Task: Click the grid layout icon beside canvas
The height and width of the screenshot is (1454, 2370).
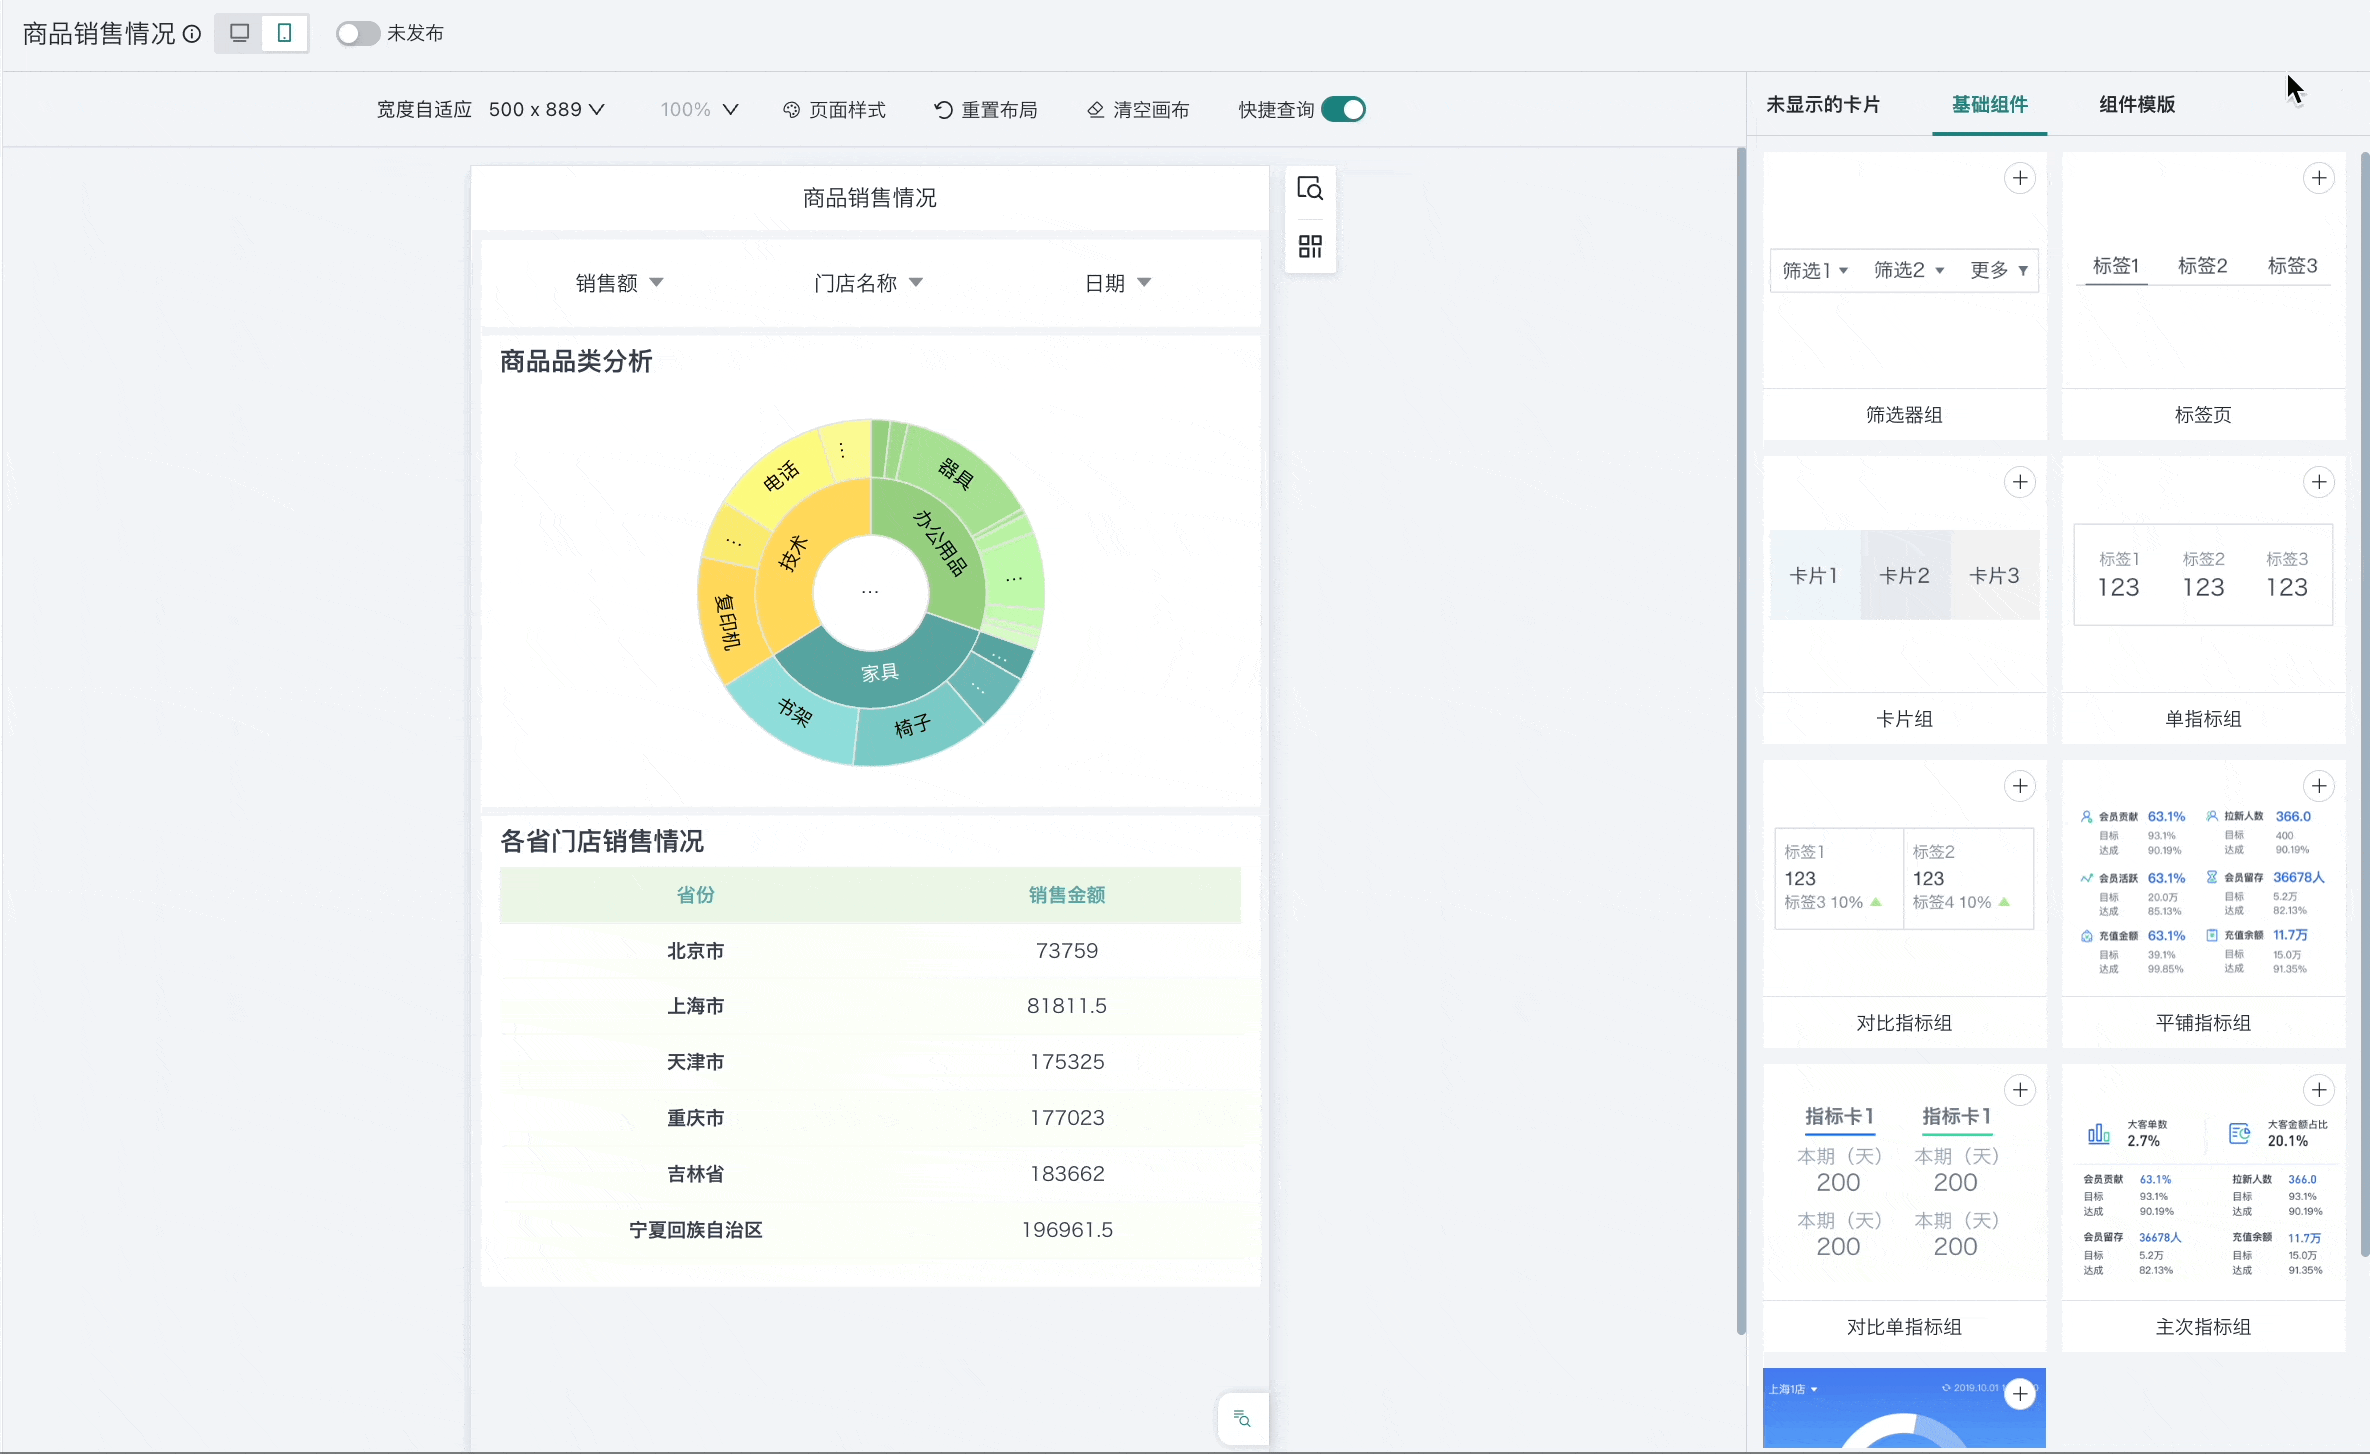Action: 1310,246
